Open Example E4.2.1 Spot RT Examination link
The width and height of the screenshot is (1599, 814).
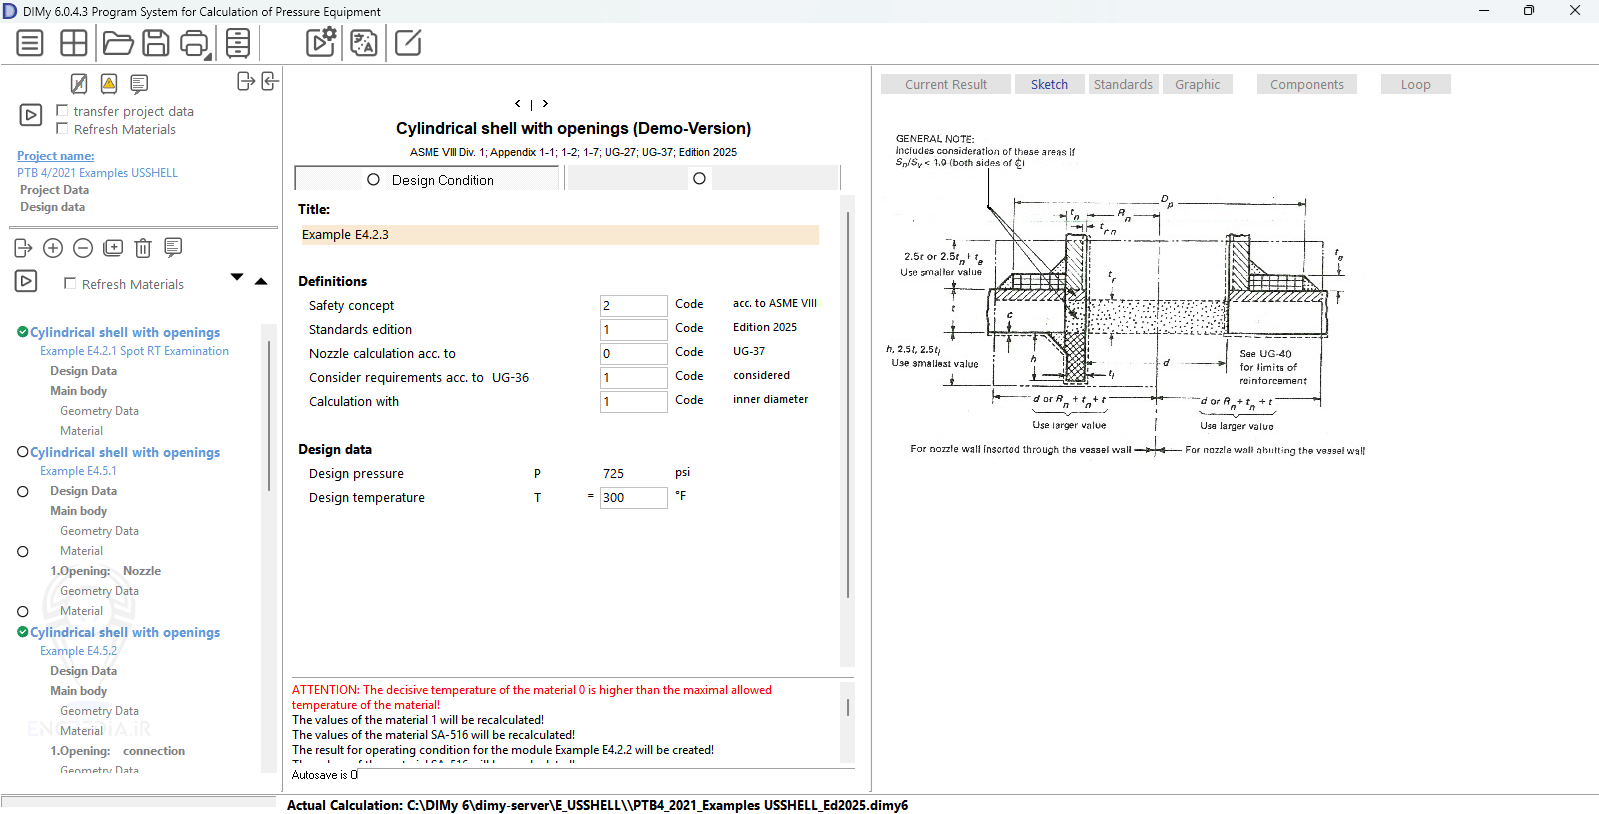pos(134,351)
